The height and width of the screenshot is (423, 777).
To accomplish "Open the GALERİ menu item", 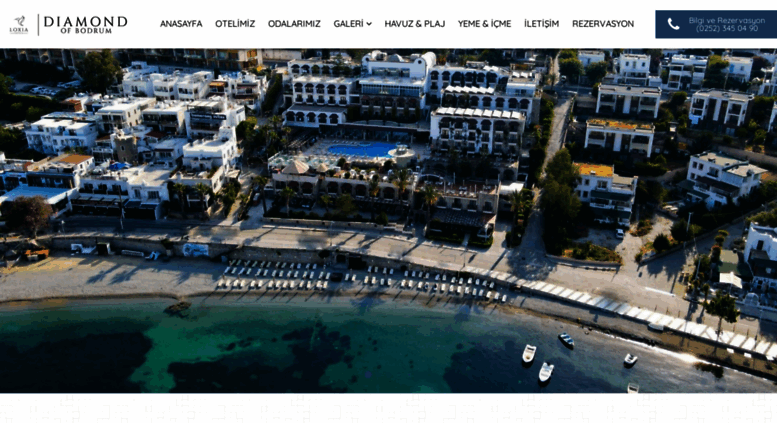I will click(348, 24).
